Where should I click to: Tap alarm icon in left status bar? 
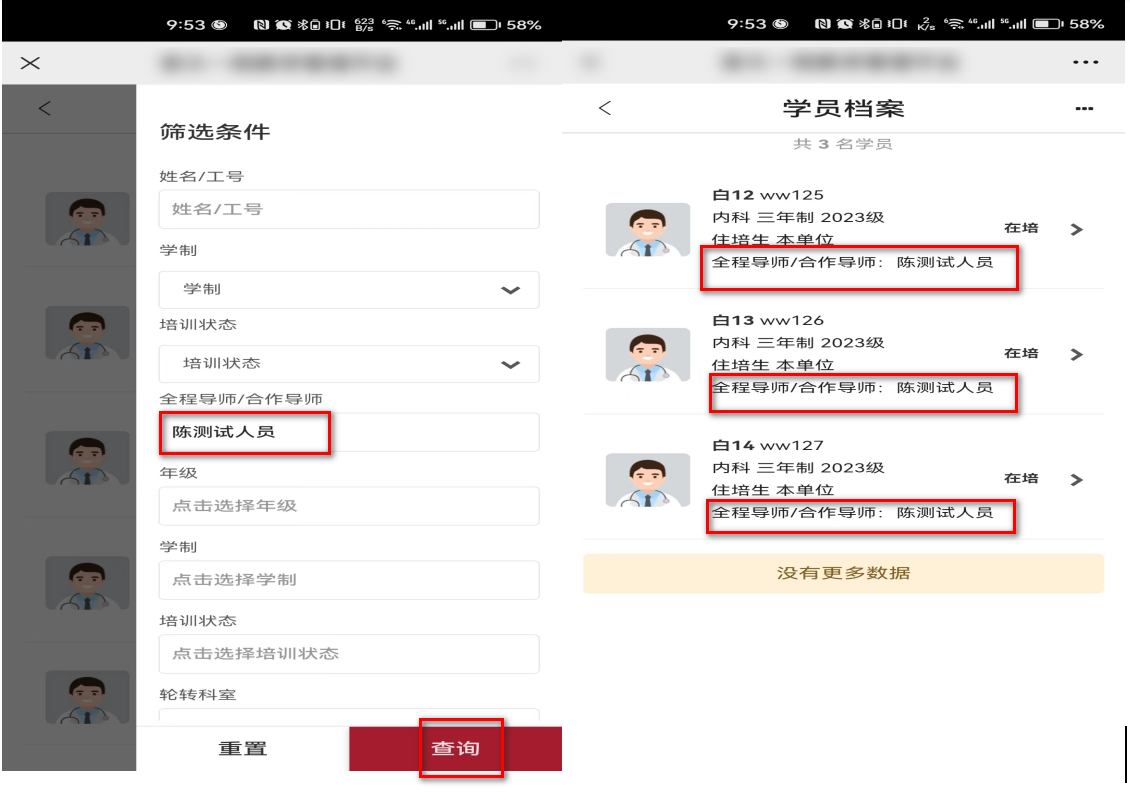click(x=283, y=25)
